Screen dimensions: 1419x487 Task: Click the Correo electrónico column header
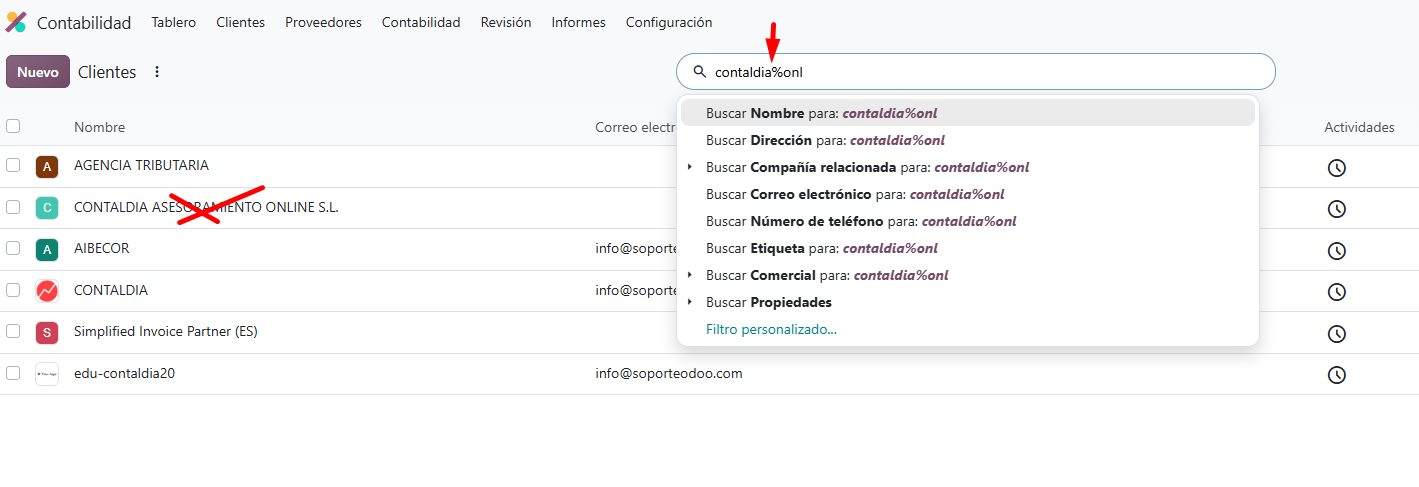(x=636, y=127)
